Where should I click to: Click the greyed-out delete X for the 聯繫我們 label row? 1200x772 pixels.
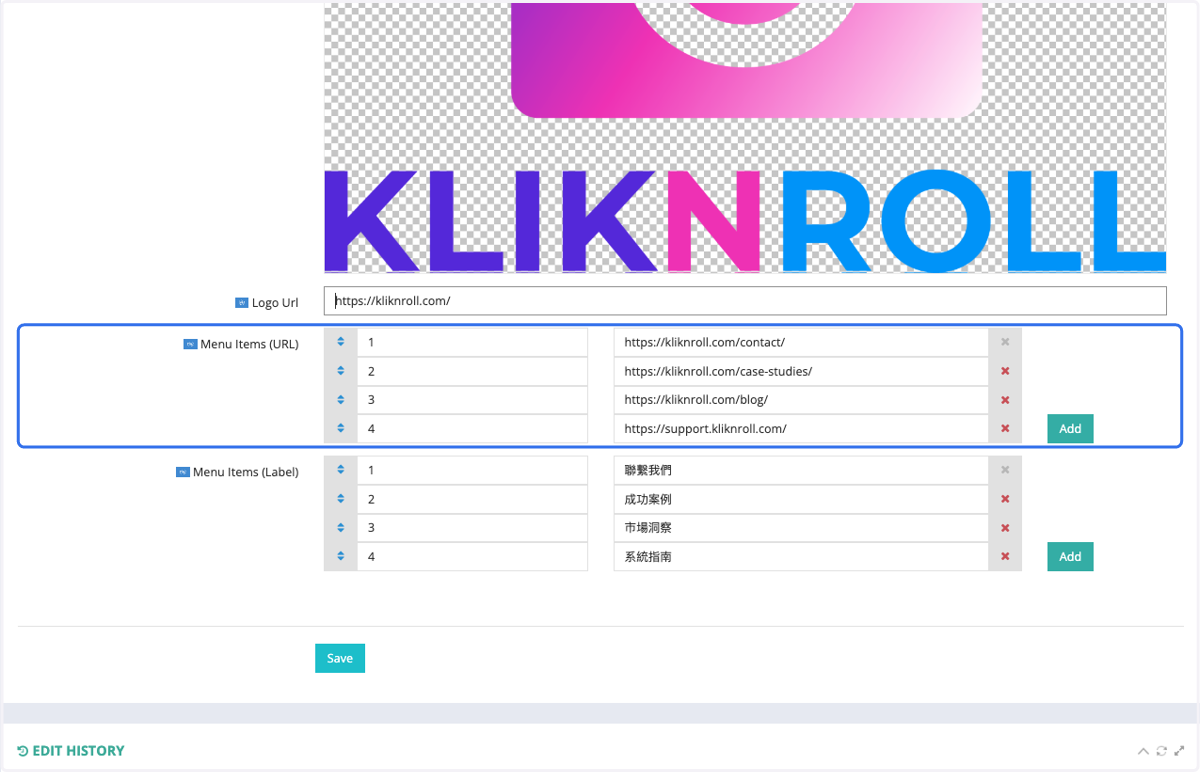[x=1005, y=470]
